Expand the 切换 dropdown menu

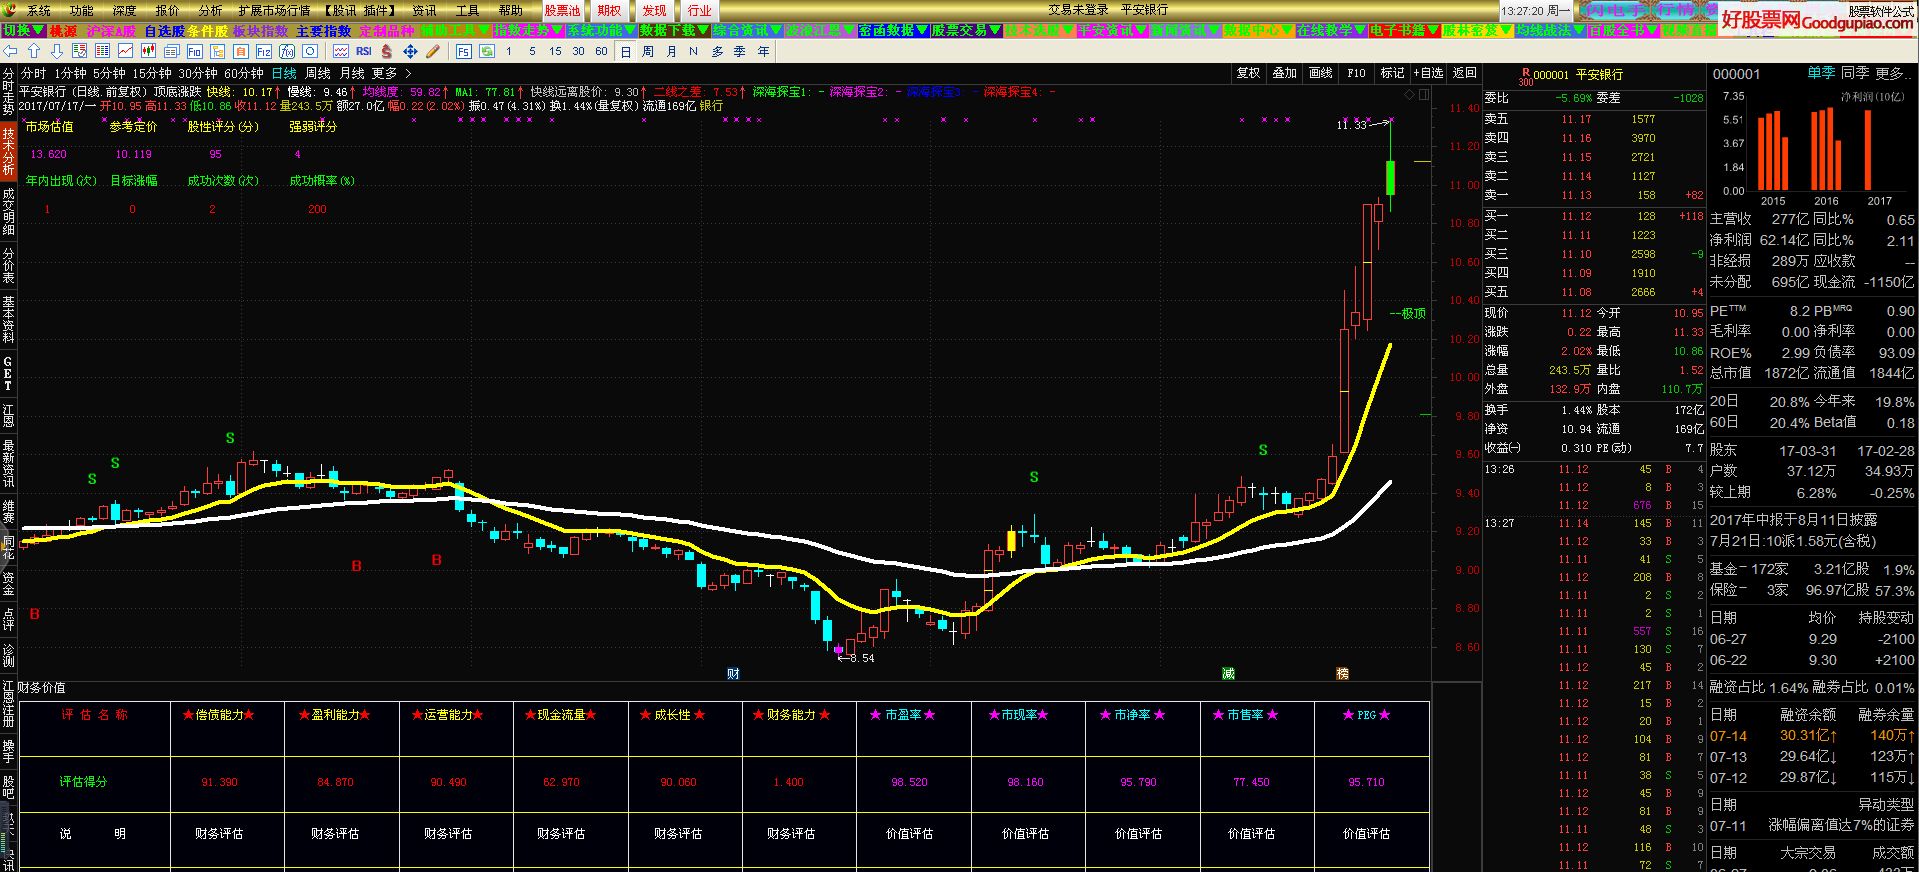[23, 31]
